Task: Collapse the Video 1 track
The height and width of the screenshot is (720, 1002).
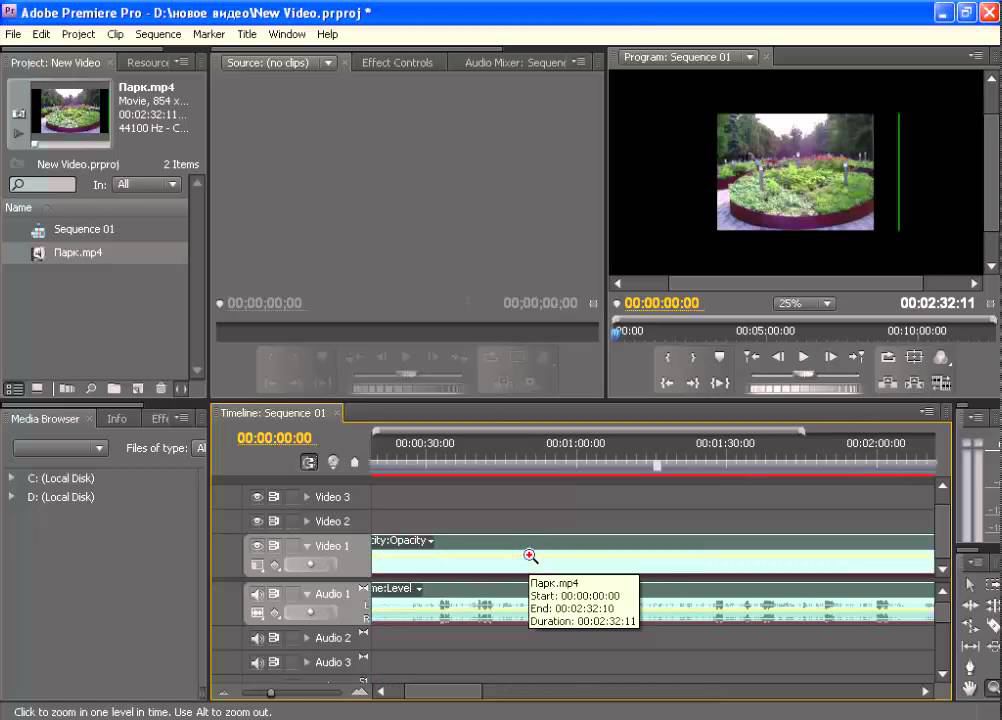Action: coord(307,546)
